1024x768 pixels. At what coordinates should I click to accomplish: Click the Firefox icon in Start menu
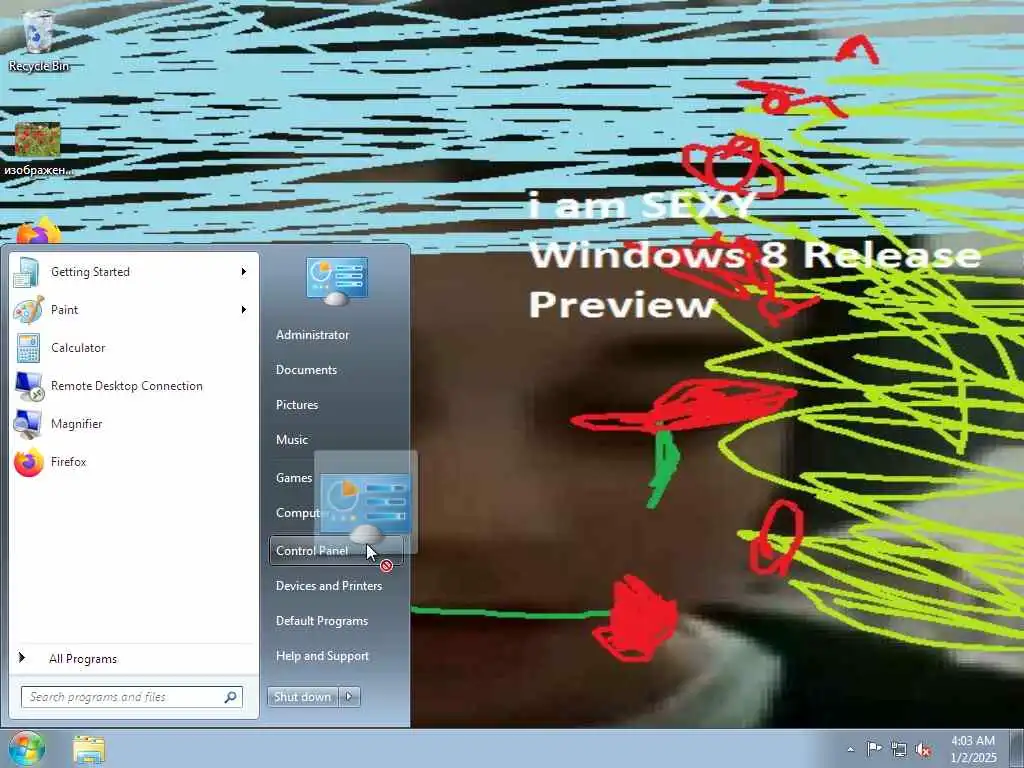(29, 462)
